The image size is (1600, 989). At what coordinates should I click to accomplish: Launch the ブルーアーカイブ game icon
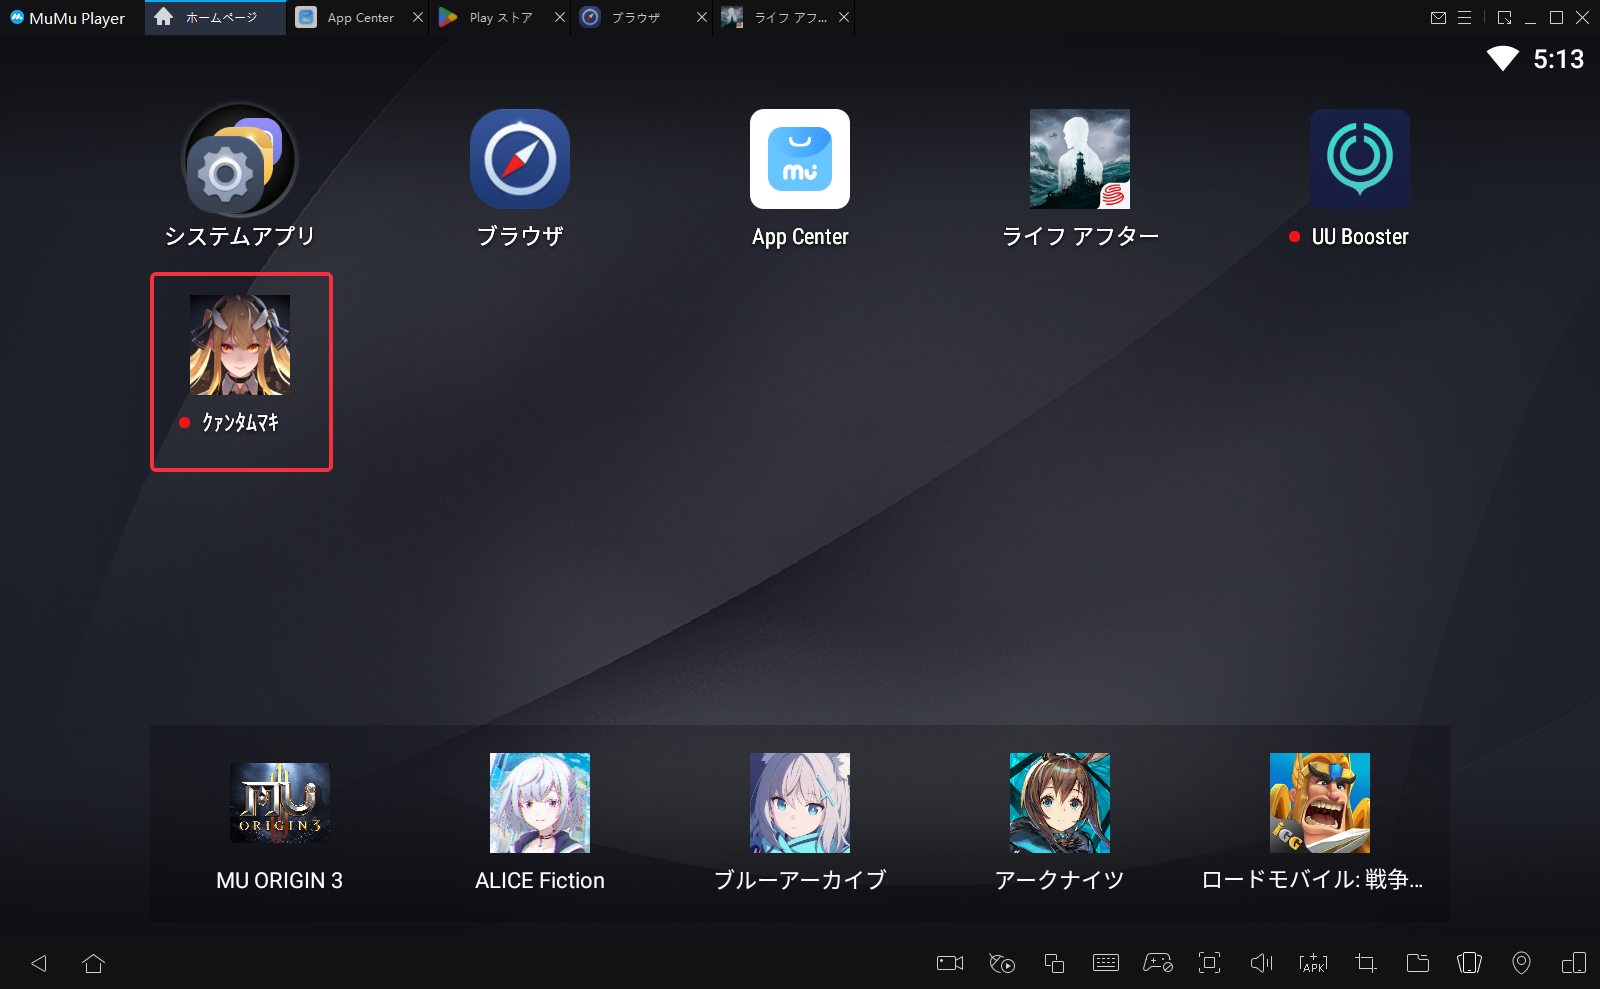pyautogui.click(x=800, y=803)
